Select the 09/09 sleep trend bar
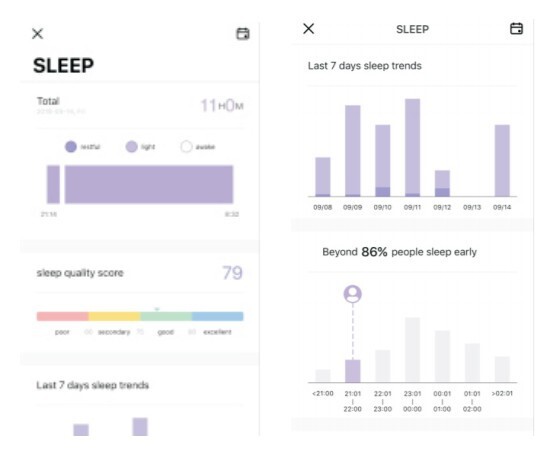The height and width of the screenshot is (462, 547). (x=353, y=151)
